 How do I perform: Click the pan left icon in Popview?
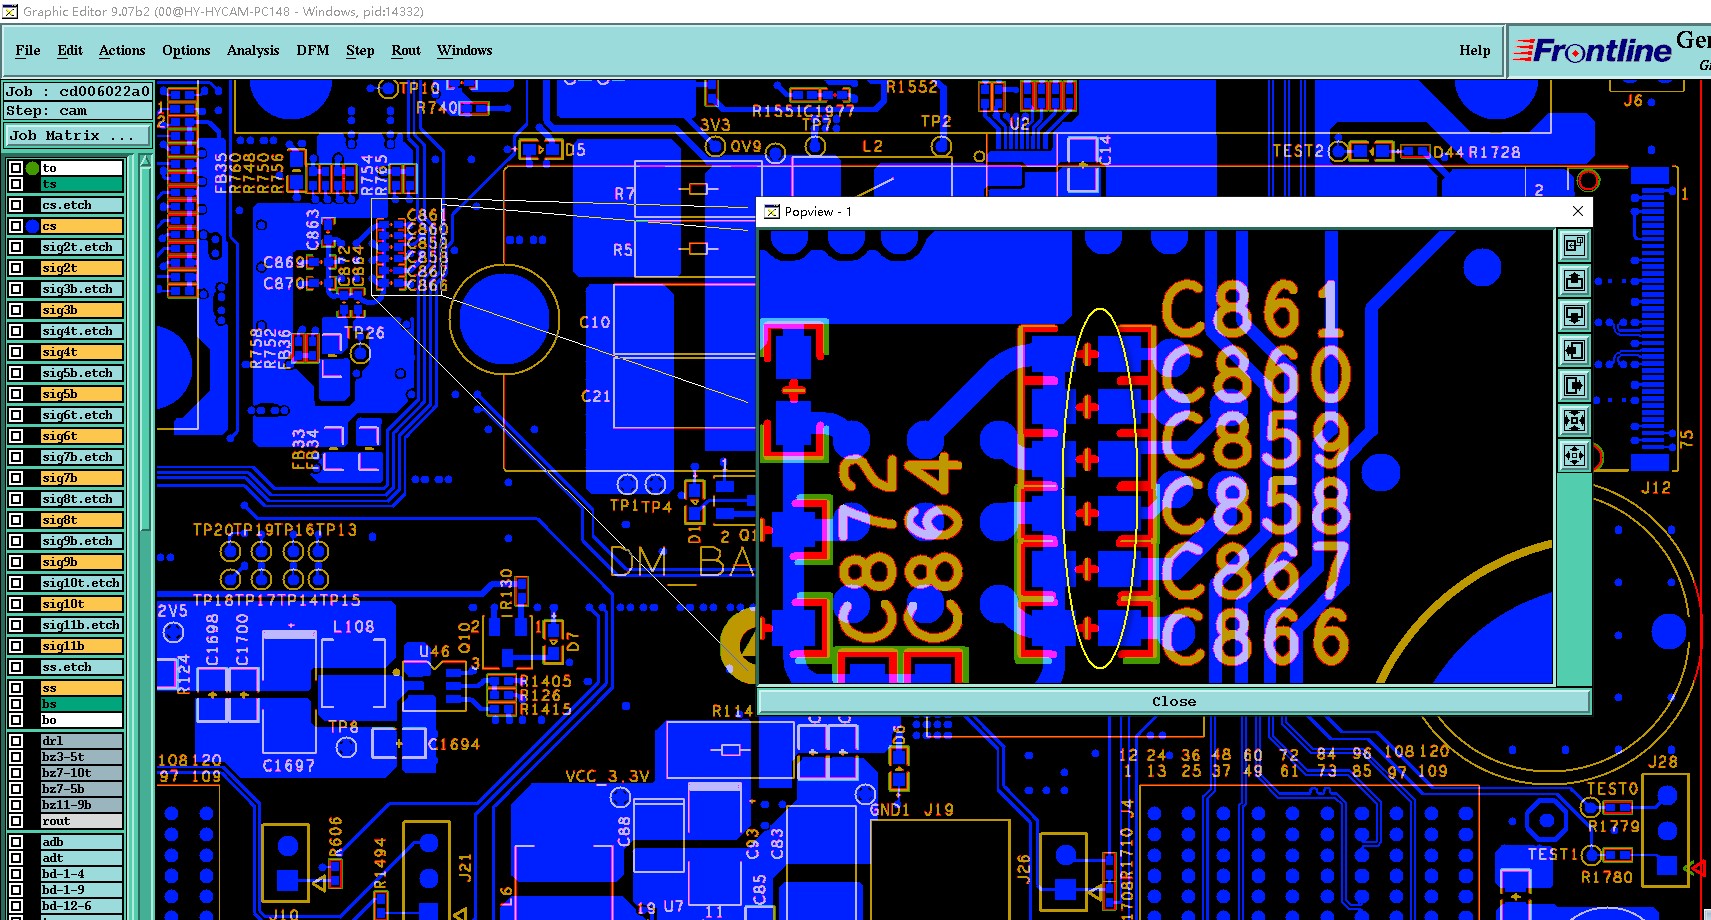[x=1574, y=351]
